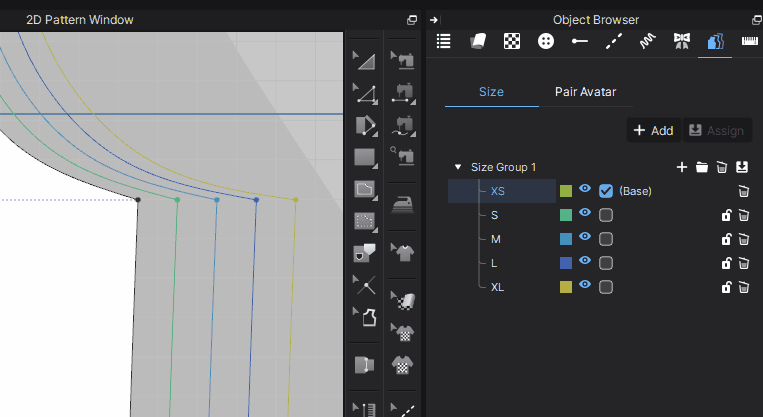Set M as the base size
The height and width of the screenshot is (417, 763).
pyautogui.click(x=606, y=239)
